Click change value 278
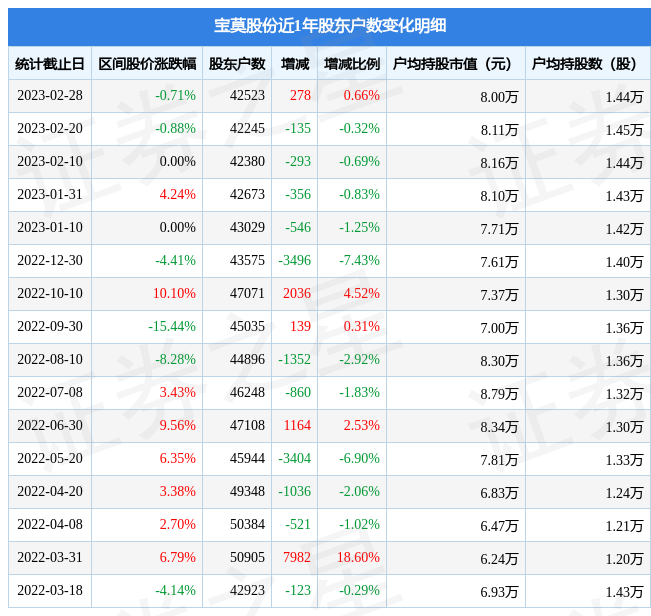The image size is (651, 616). [x=300, y=95]
